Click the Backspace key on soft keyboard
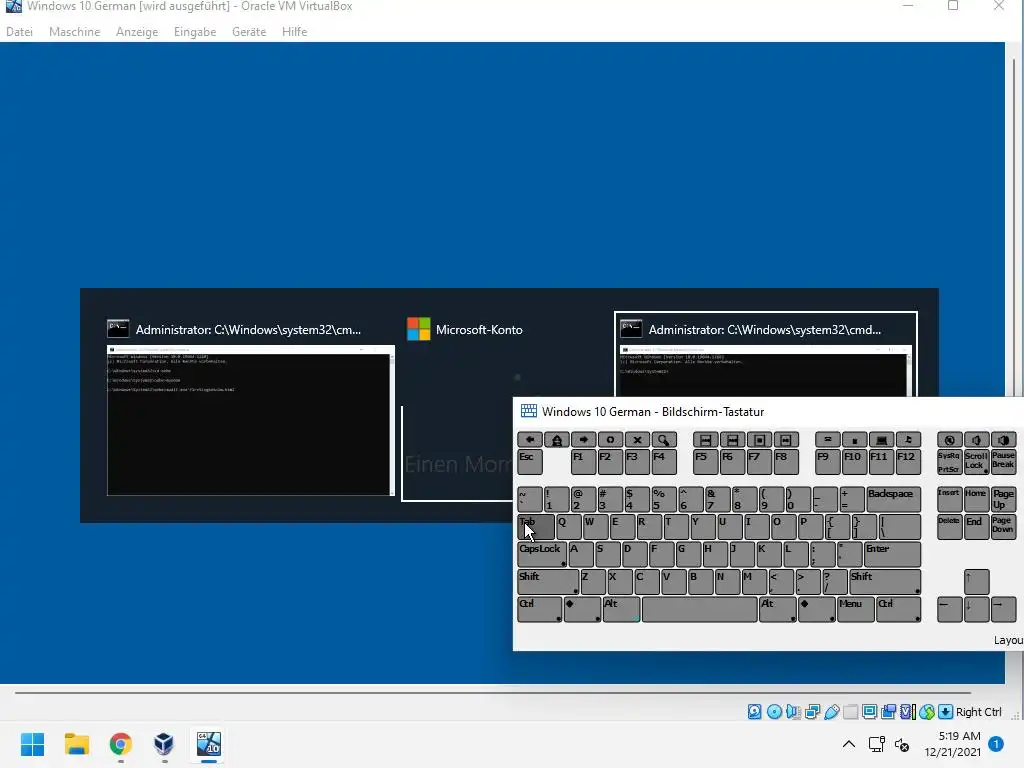The width and height of the screenshot is (1024, 768). tap(893, 500)
